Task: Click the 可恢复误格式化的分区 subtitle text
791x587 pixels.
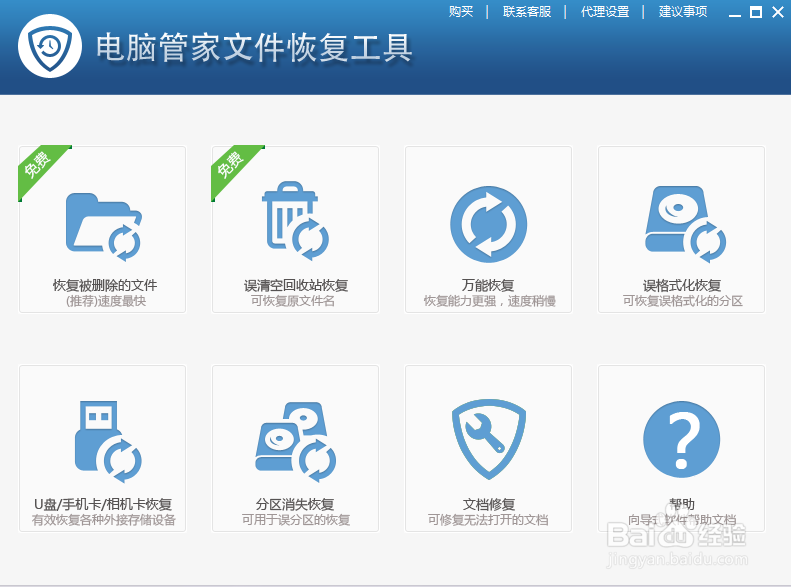Action: point(683,301)
